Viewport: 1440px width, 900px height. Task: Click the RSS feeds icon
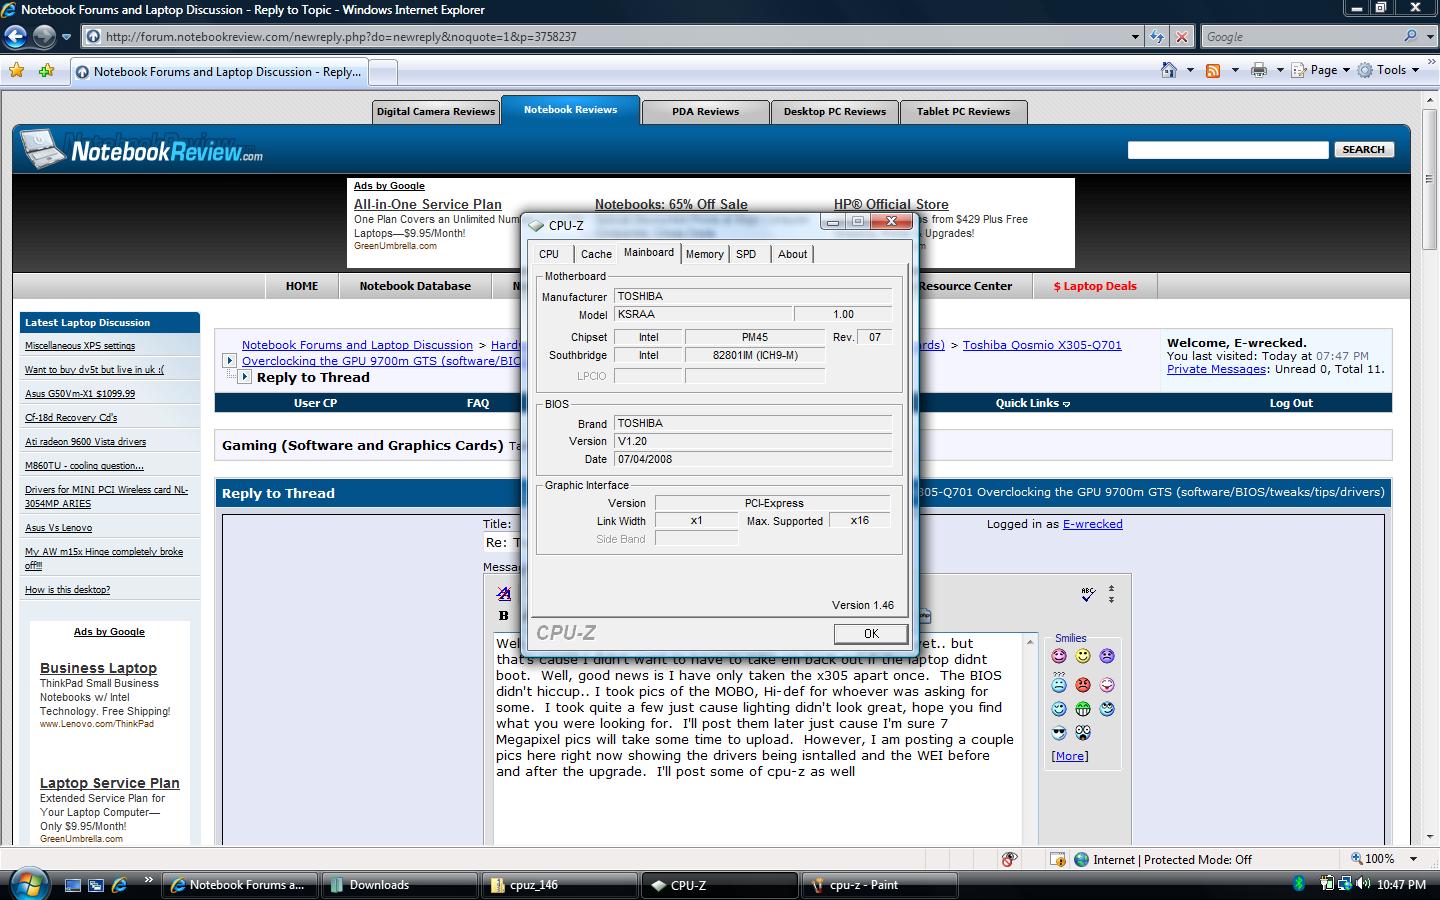pyautogui.click(x=1213, y=70)
